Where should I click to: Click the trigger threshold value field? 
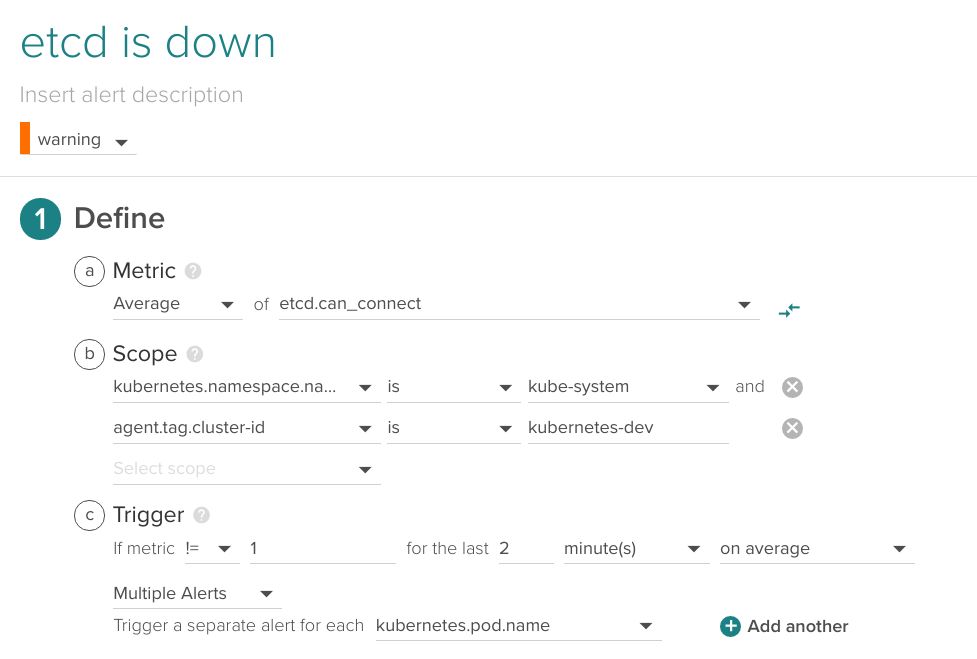click(321, 549)
